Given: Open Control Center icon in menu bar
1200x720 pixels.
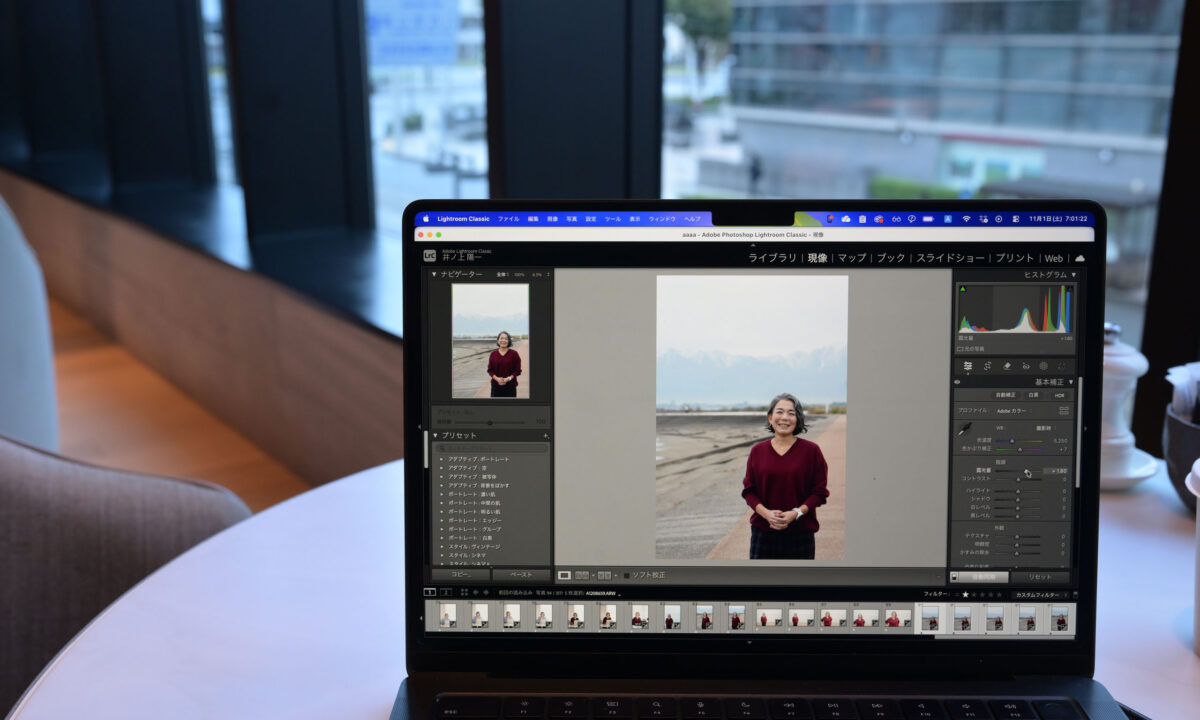Looking at the screenshot, I should [x=1016, y=219].
